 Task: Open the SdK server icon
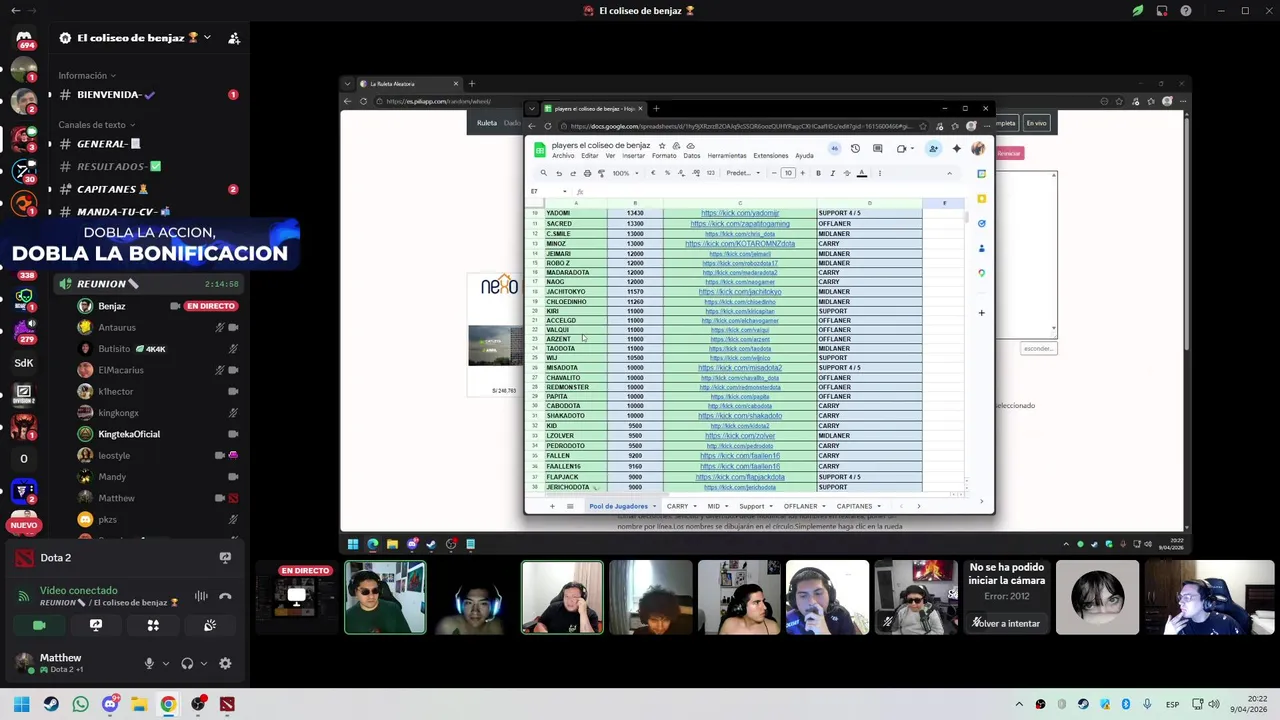[24, 363]
